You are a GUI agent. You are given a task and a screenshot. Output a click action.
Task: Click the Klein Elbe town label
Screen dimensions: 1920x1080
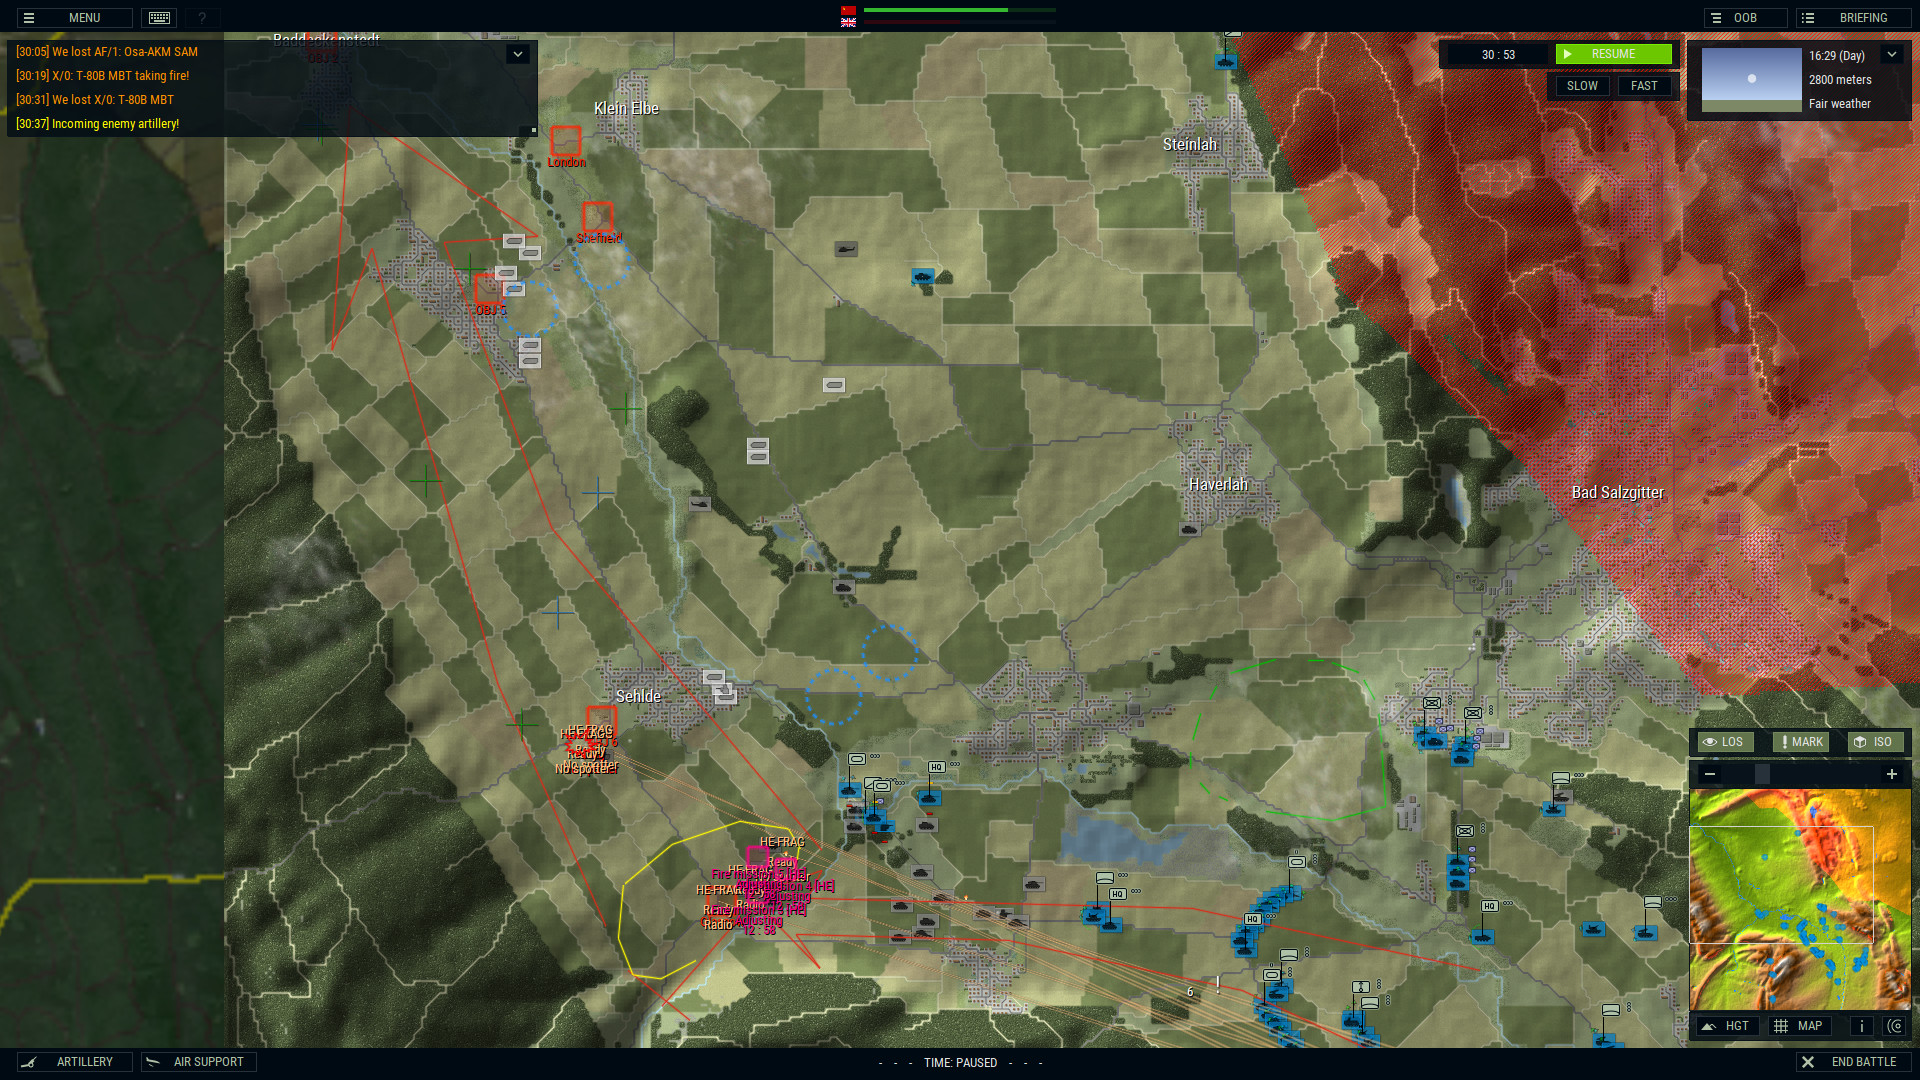click(626, 108)
